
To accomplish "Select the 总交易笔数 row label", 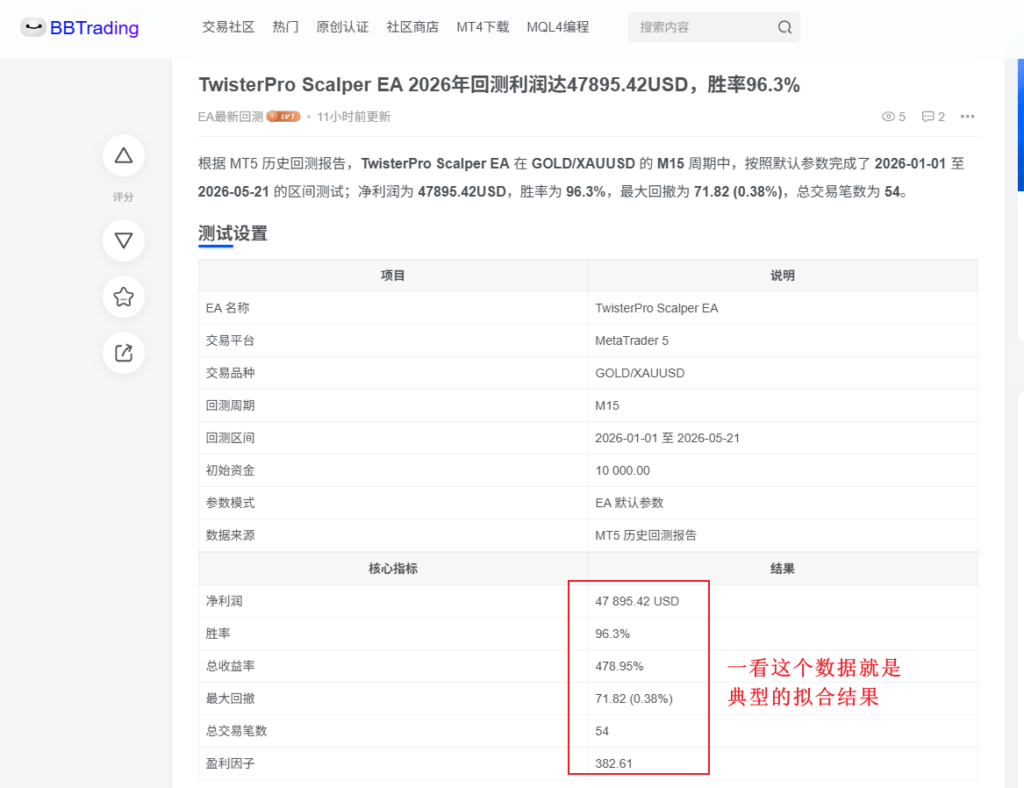I will (x=236, y=731).
